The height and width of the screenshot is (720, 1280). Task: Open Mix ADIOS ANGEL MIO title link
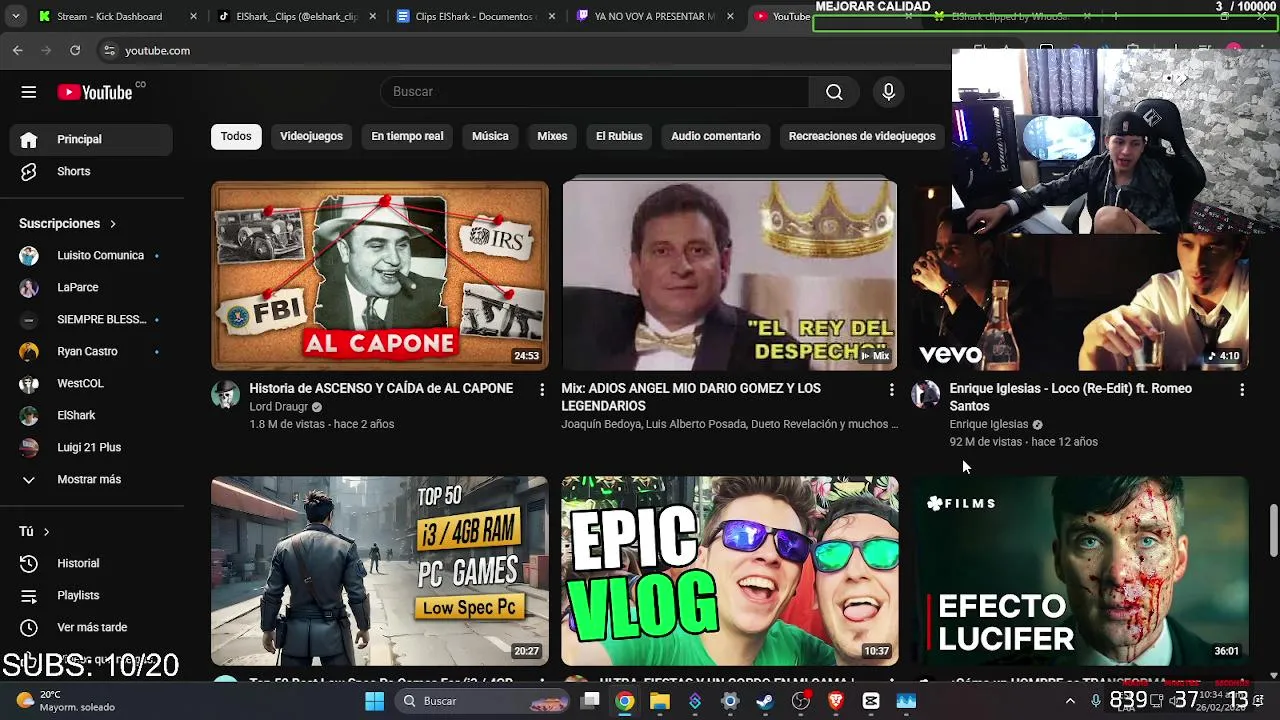pos(691,397)
